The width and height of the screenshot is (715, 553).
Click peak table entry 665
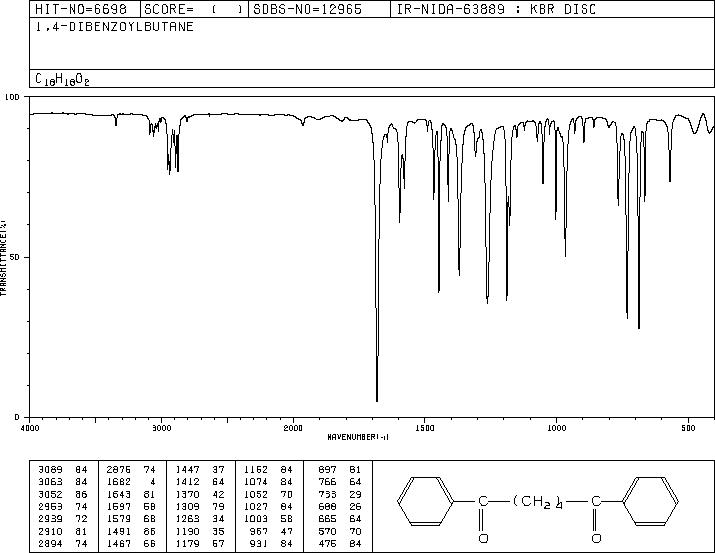327,519
